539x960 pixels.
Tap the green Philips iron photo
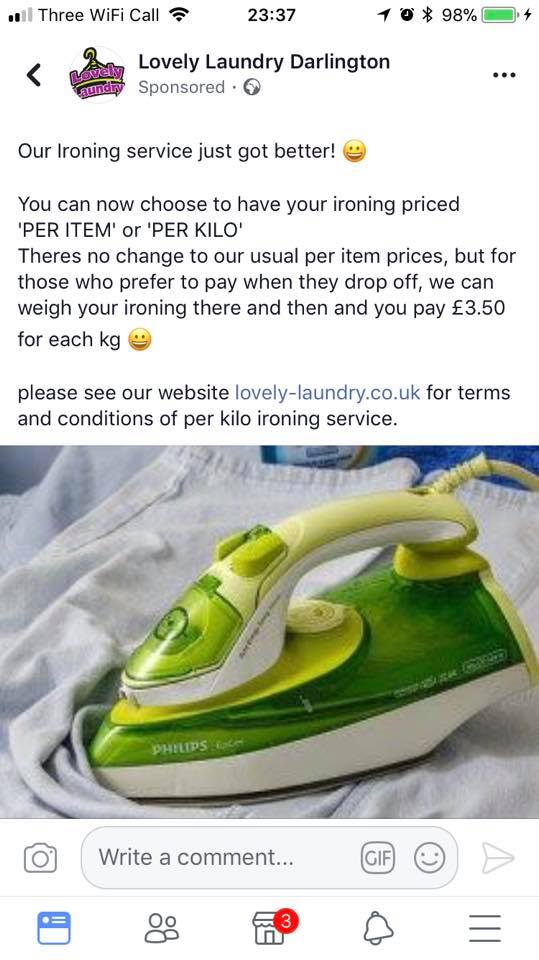click(x=270, y=631)
